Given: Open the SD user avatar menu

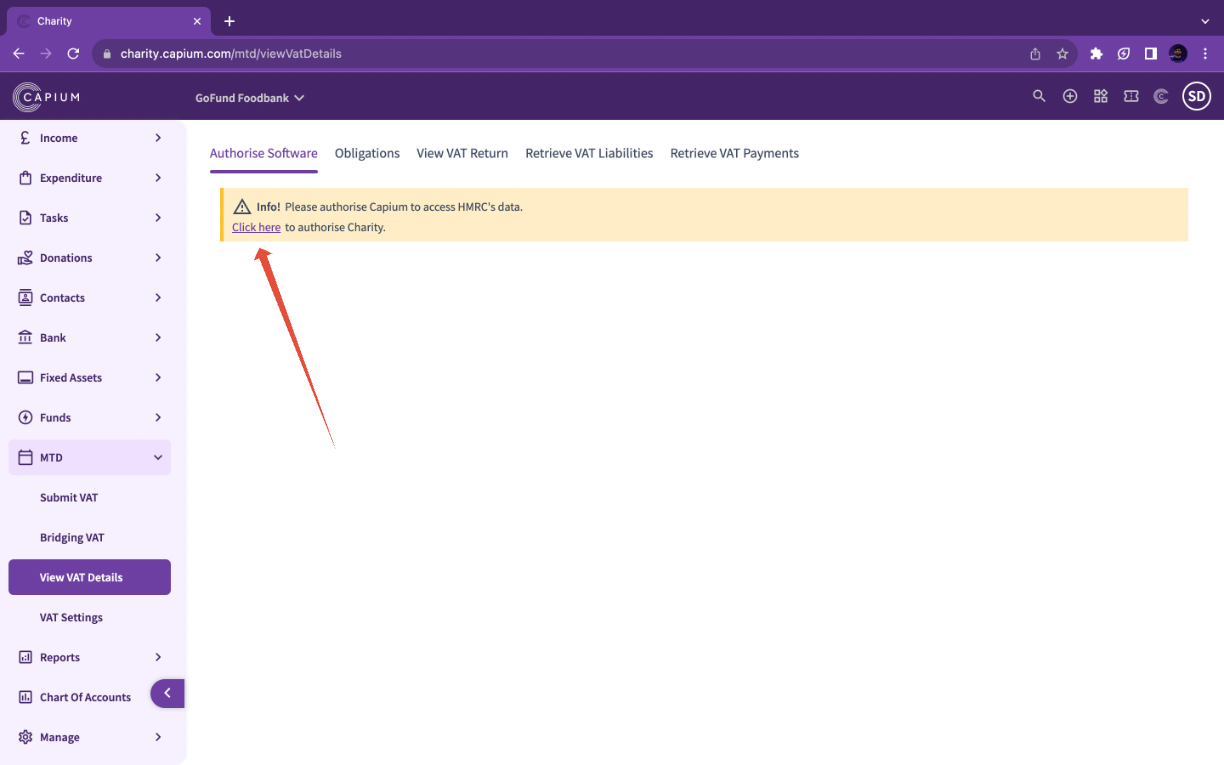Looking at the screenshot, I should pos(1196,96).
